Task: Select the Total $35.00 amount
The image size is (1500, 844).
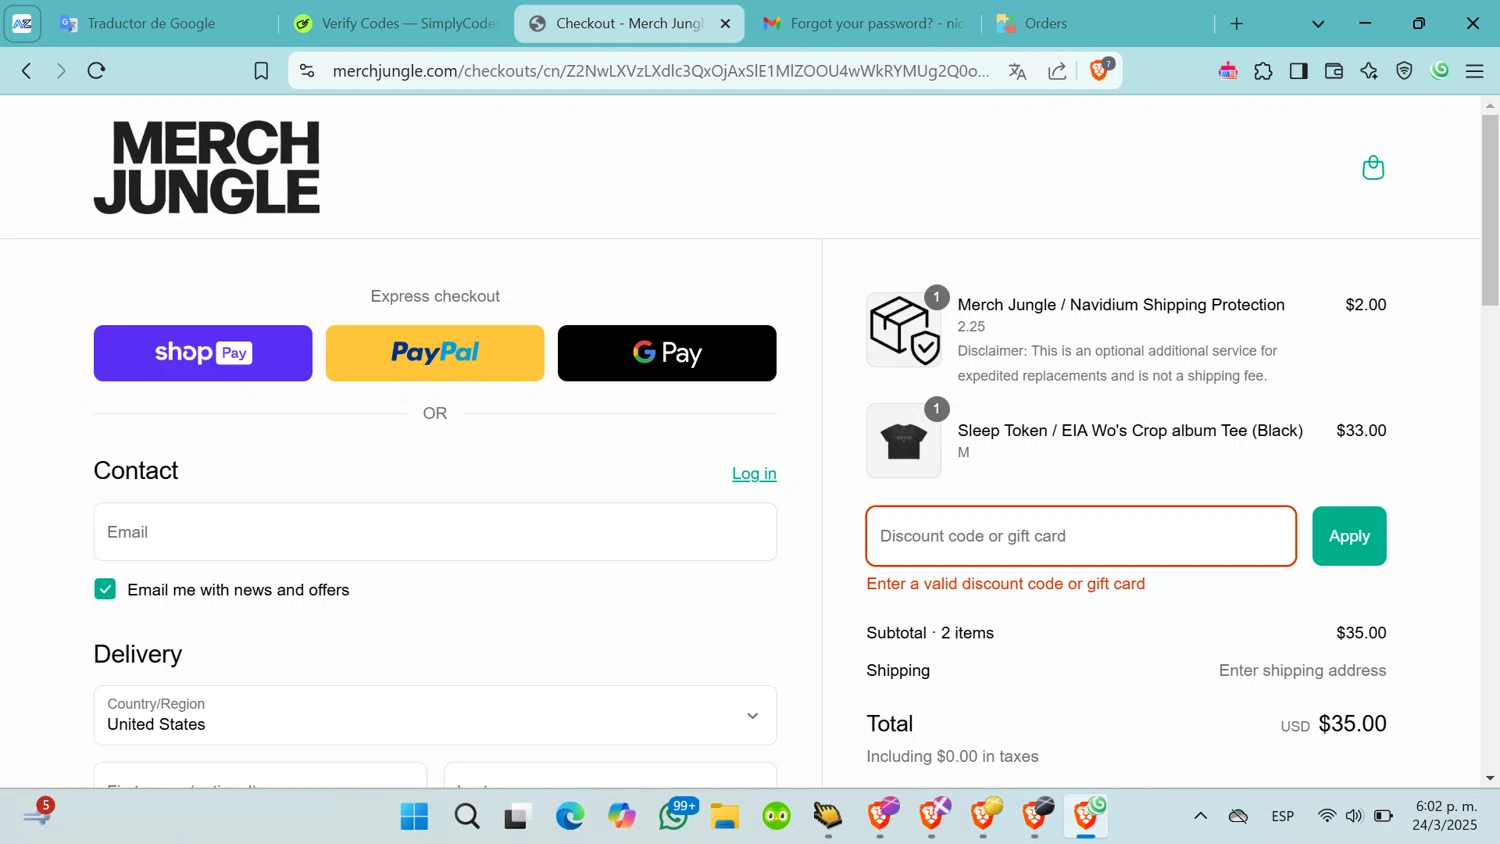Action: pyautogui.click(x=1352, y=723)
